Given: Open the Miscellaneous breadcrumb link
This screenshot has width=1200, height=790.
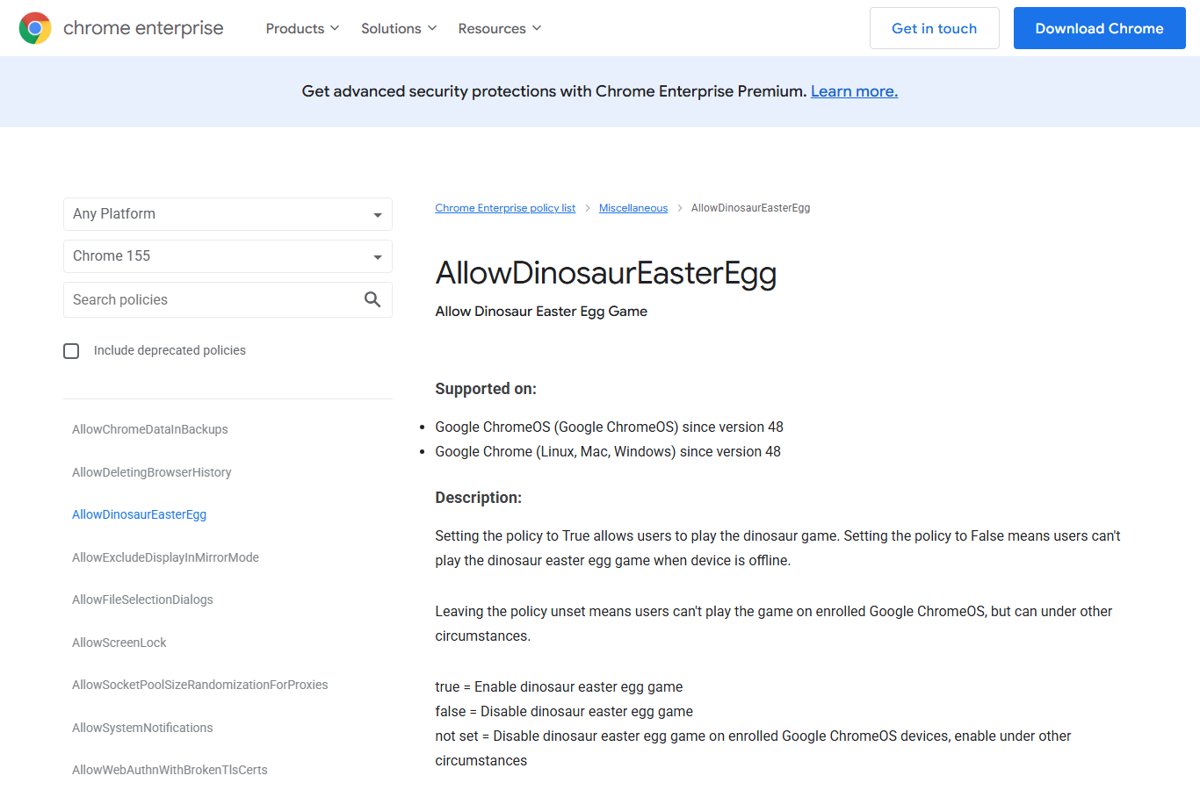Looking at the screenshot, I should click(633, 208).
